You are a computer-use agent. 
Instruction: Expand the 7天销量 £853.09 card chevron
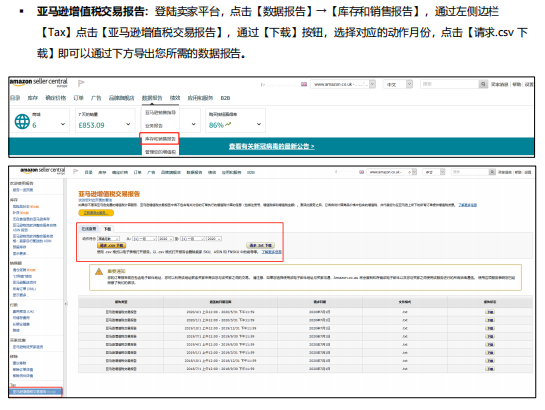tap(128, 124)
